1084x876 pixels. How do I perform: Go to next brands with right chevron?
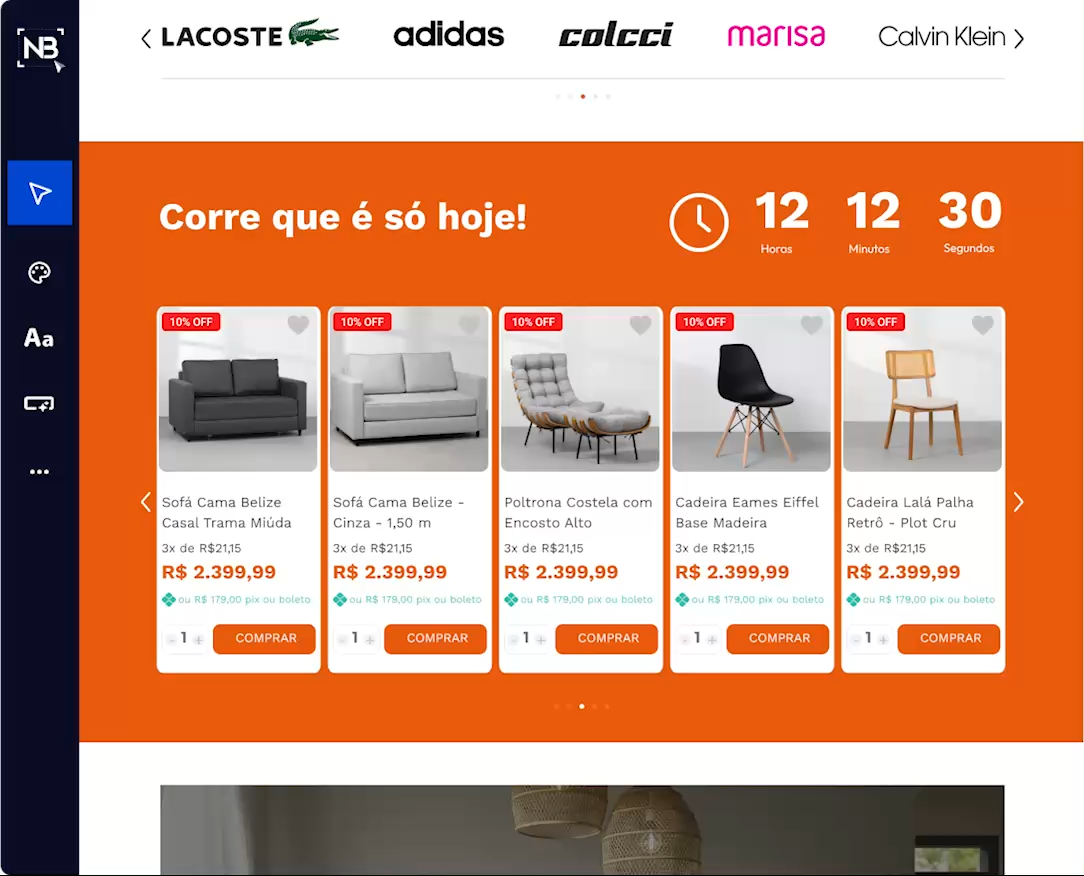tap(1019, 38)
